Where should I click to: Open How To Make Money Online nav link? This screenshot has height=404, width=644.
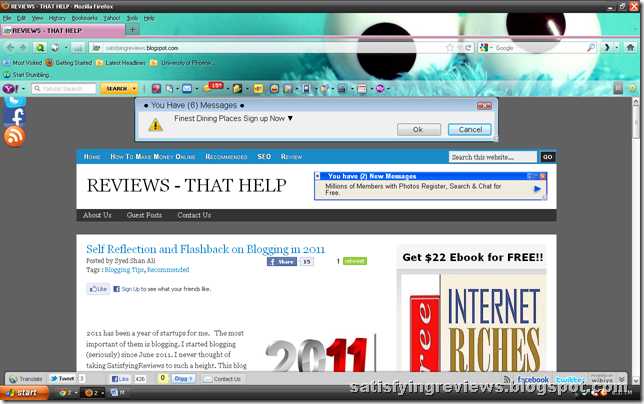coord(152,157)
